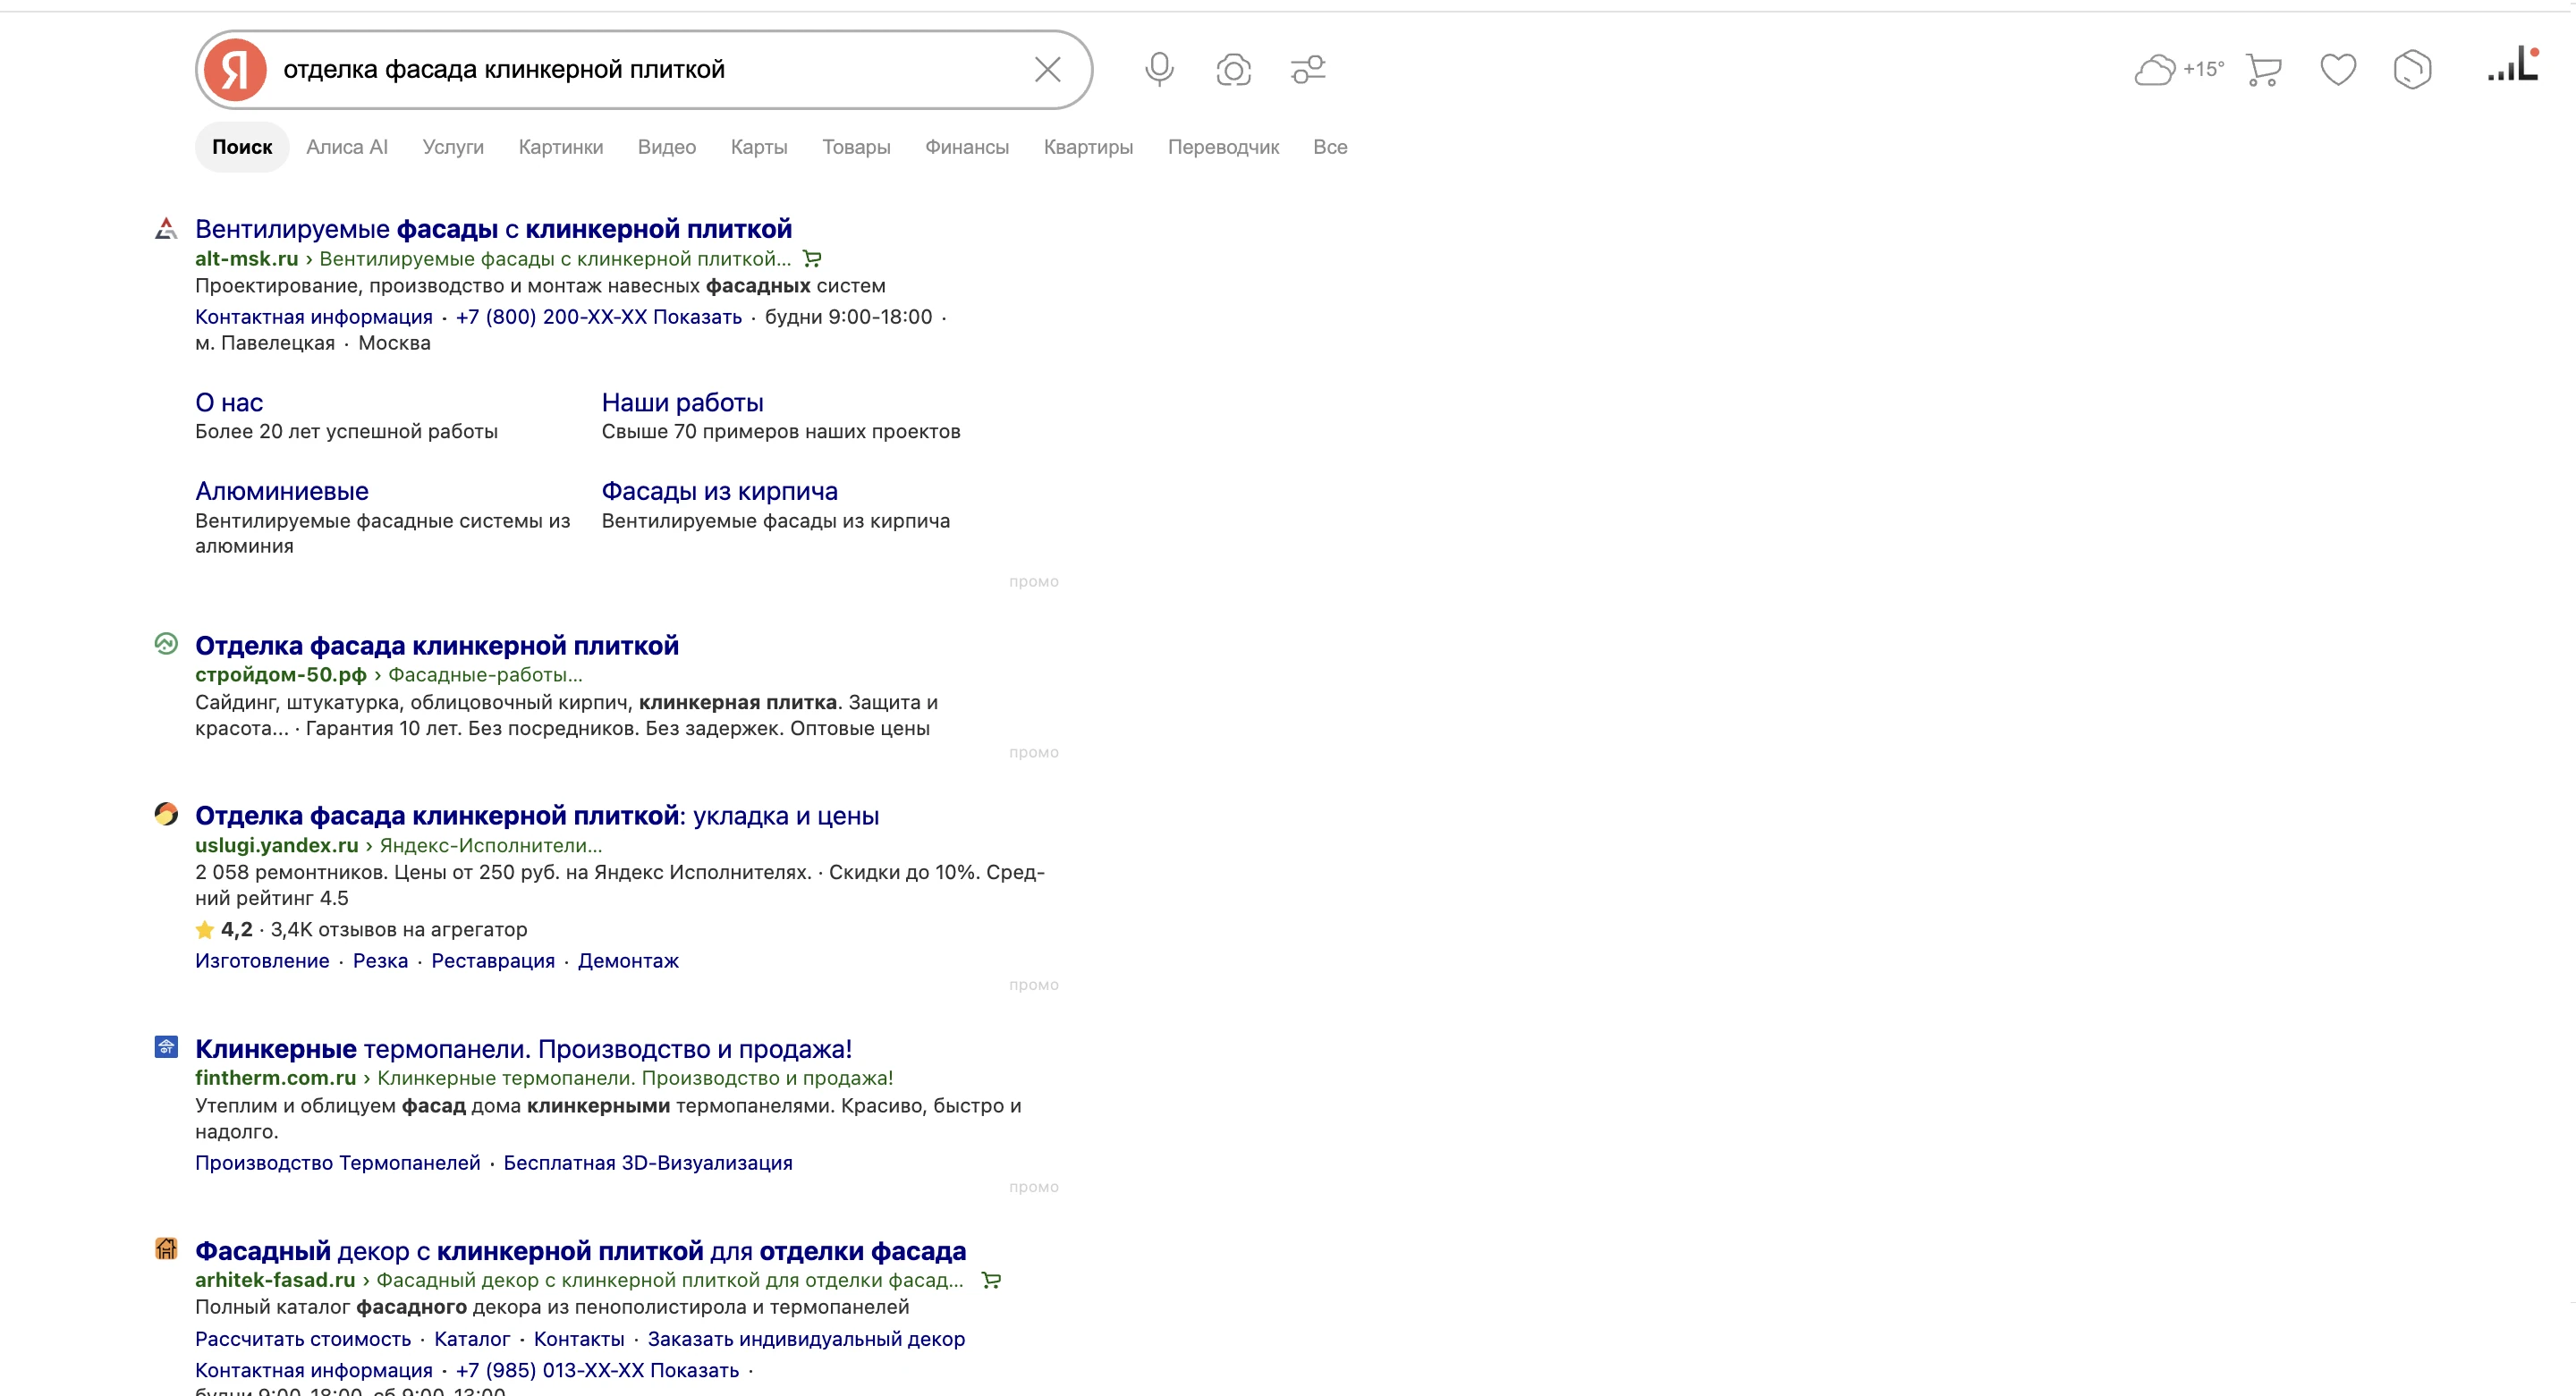Image resolution: width=2576 pixels, height=1396 pixels.
Task: Open arhitek-fasad.ru 'Контактная информация' link
Action: (314, 1370)
